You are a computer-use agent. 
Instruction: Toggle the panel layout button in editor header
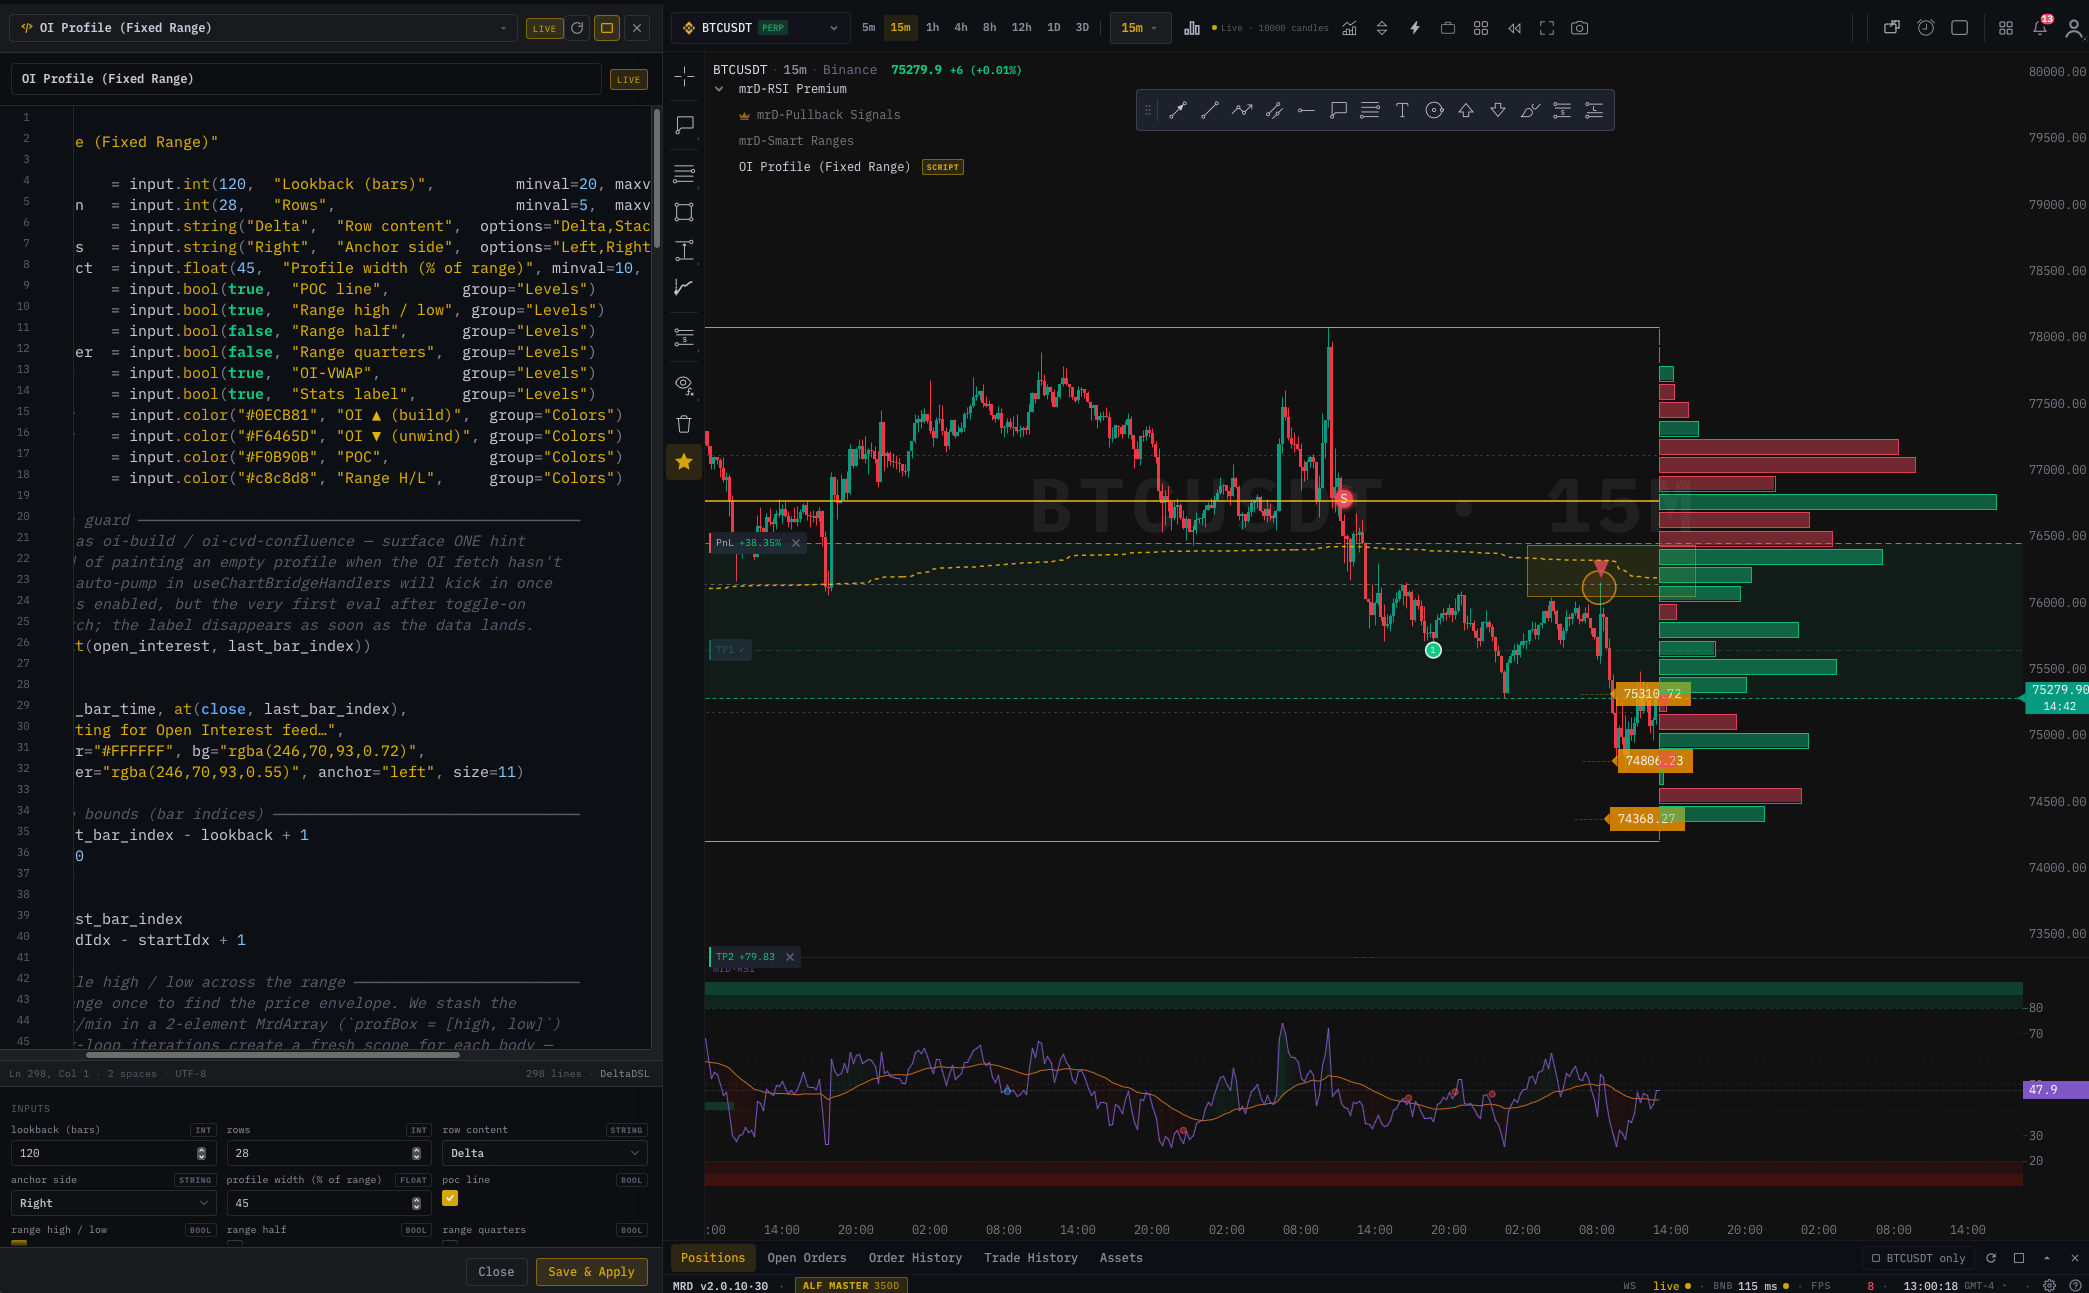point(607,28)
